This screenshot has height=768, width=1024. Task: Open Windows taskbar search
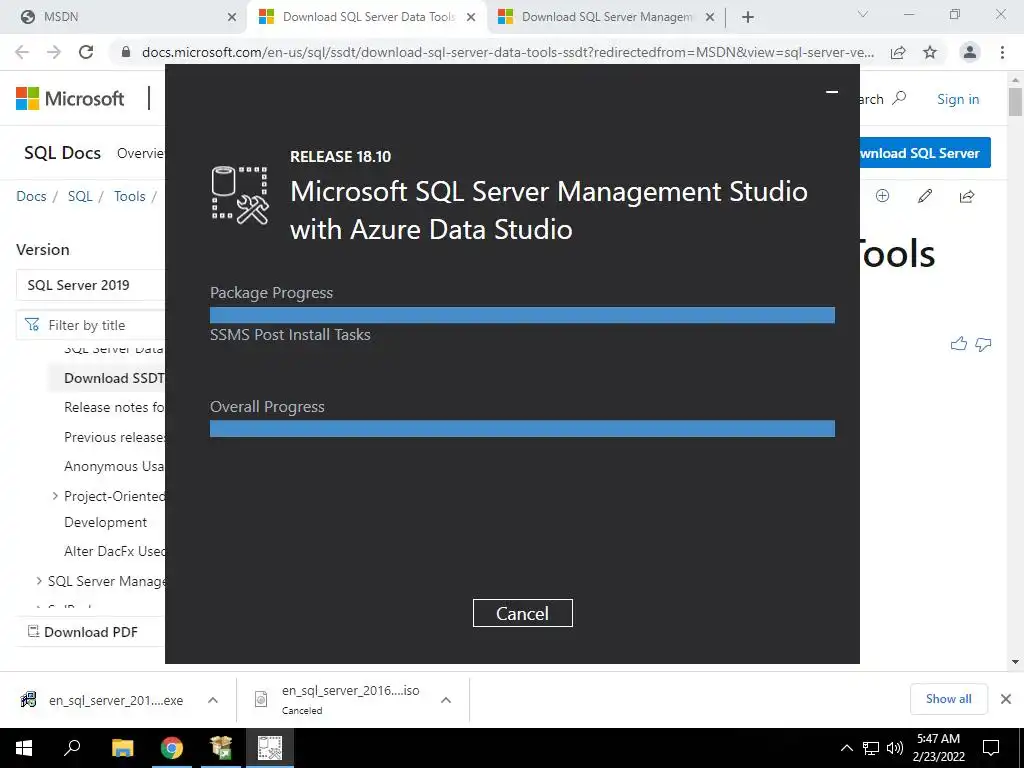click(72, 748)
